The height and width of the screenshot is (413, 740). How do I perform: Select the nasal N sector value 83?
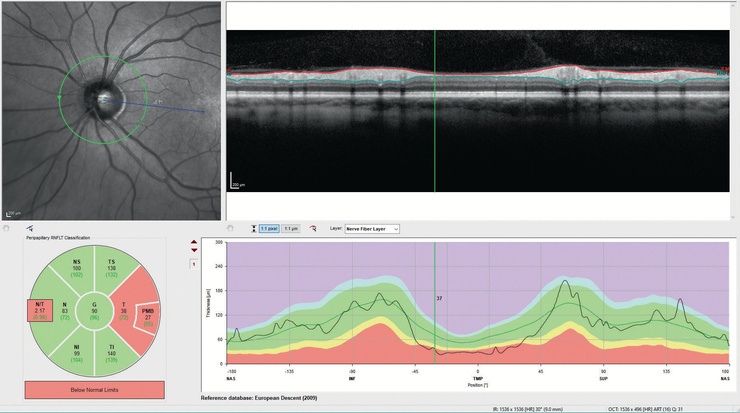pyautogui.click(x=65, y=312)
